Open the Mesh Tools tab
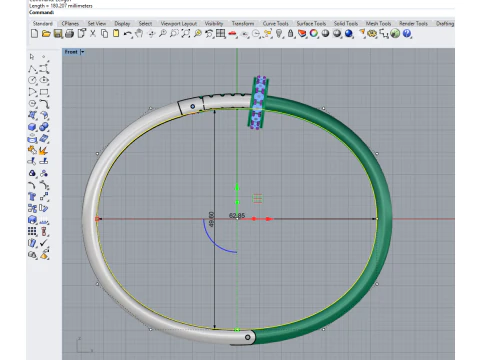 379,24
